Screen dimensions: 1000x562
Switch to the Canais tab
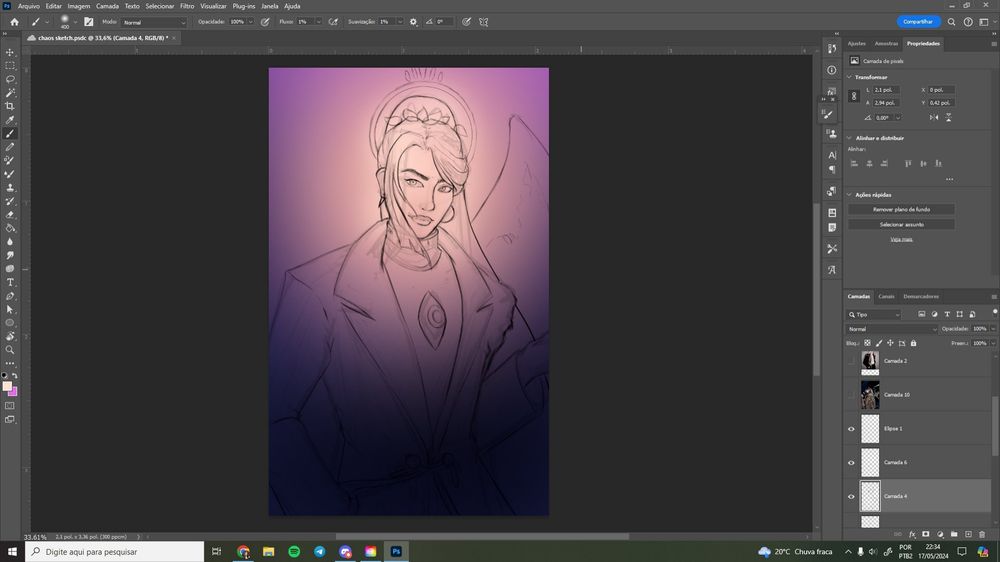[x=886, y=297]
